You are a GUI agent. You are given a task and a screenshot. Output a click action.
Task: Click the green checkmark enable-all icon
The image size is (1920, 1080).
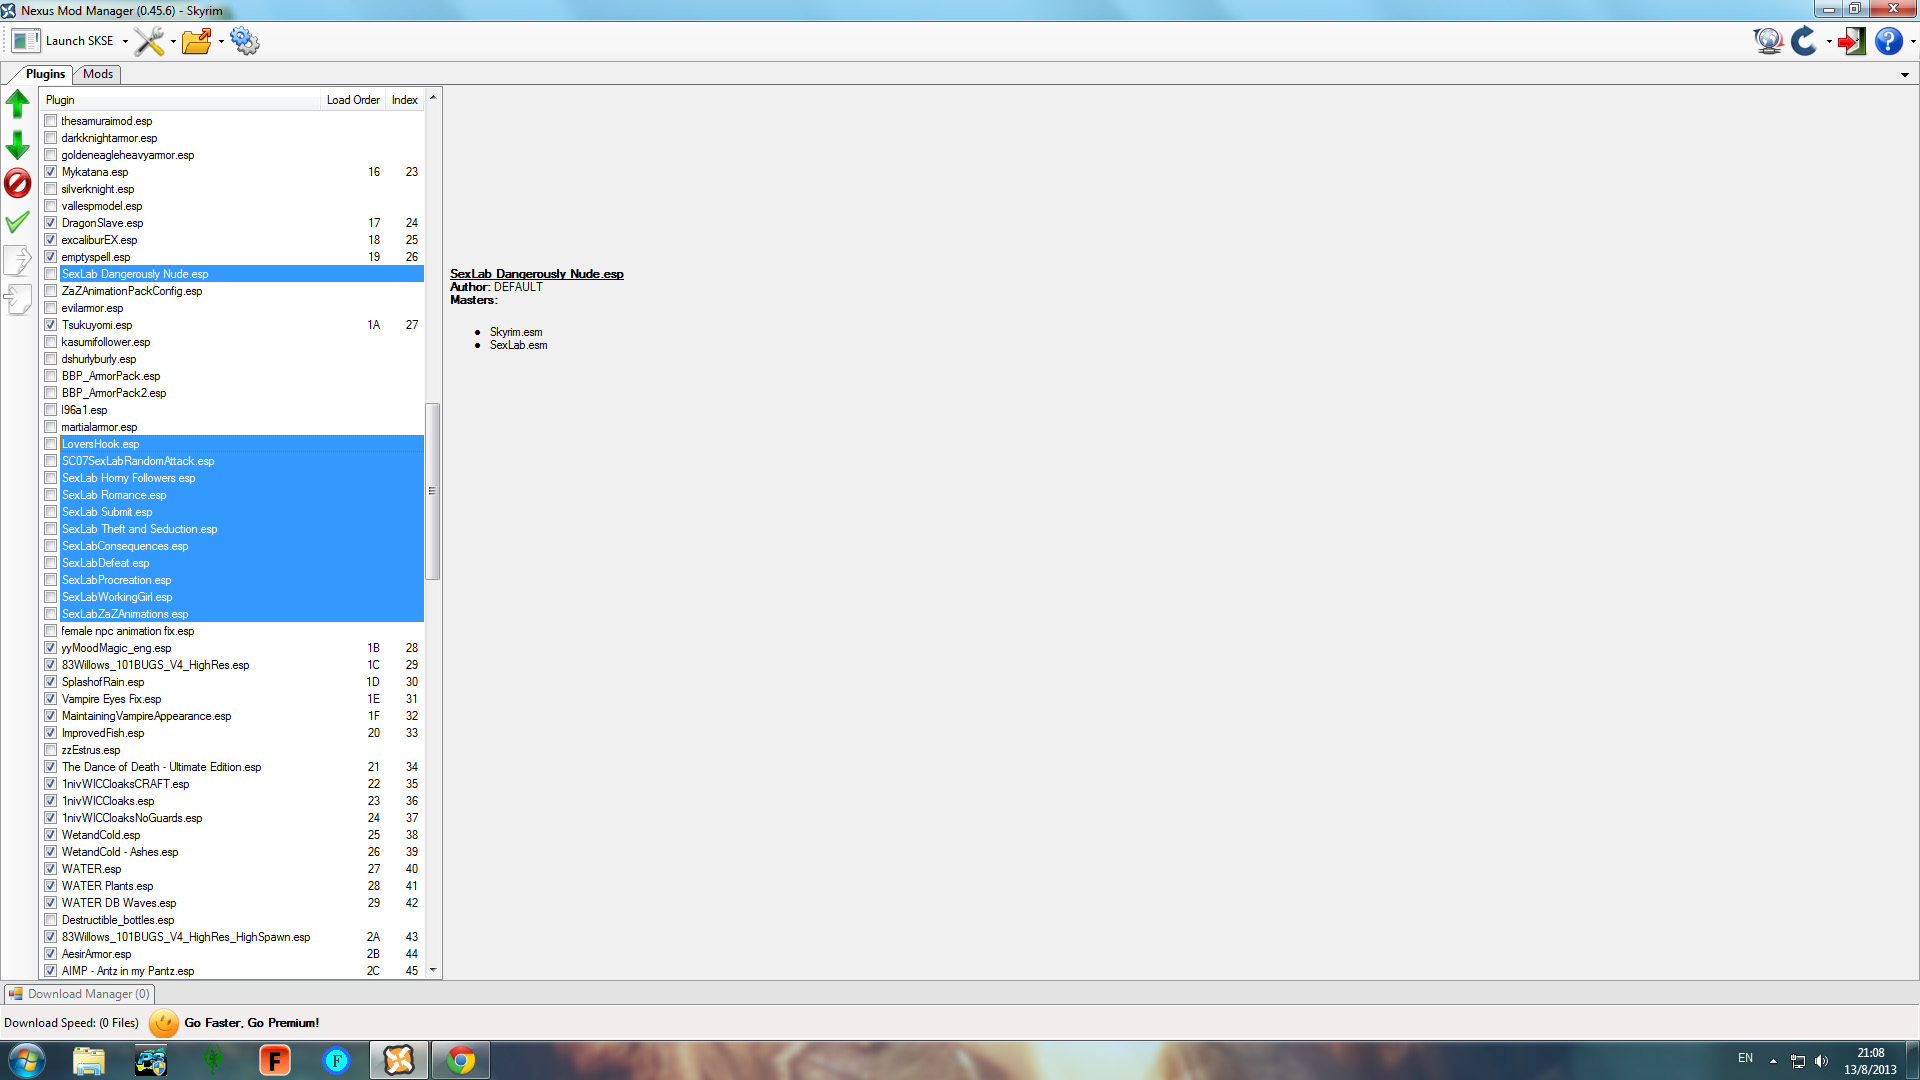tap(17, 222)
